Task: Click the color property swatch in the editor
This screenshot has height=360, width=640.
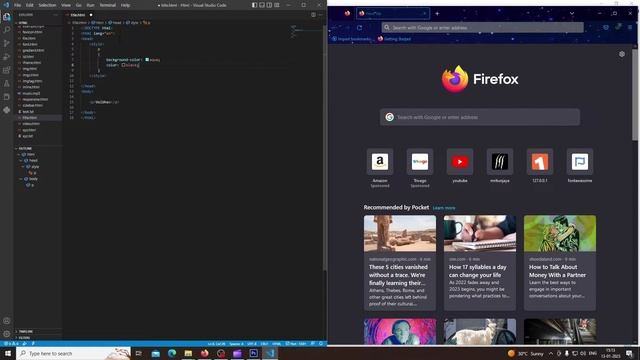Action: [123, 65]
